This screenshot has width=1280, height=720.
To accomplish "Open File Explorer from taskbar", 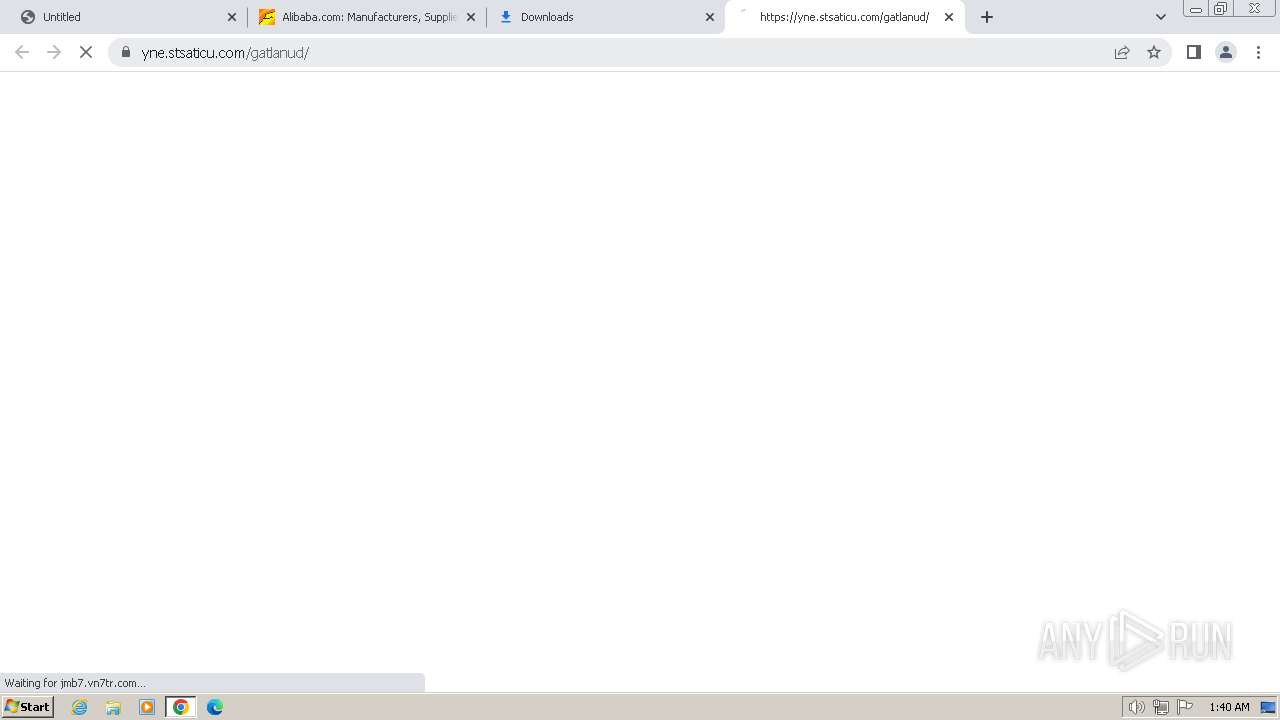I will tap(113, 707).
